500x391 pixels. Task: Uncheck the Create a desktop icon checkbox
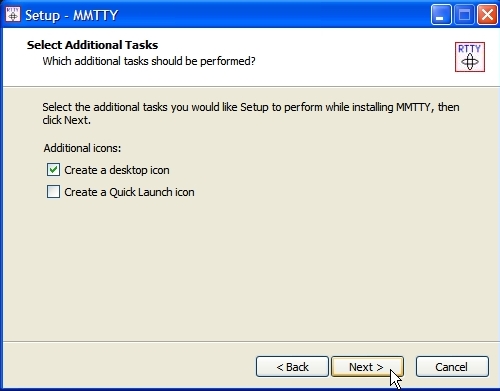point(53,170)
